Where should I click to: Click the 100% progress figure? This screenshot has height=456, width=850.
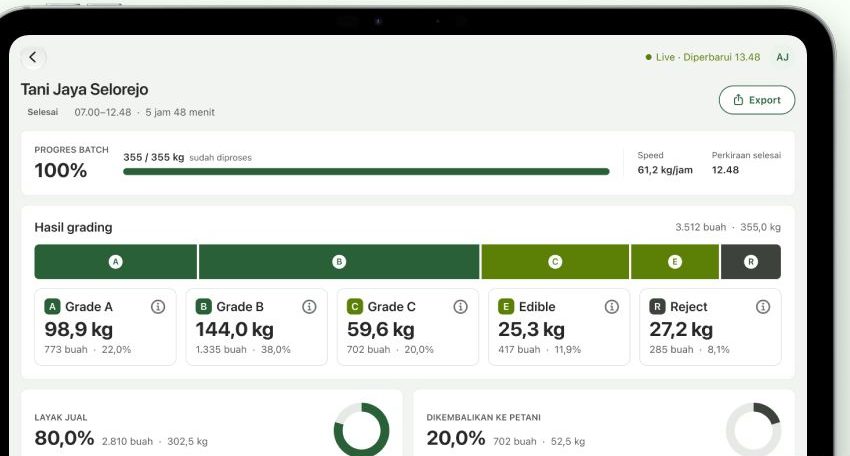coord(61,171)
